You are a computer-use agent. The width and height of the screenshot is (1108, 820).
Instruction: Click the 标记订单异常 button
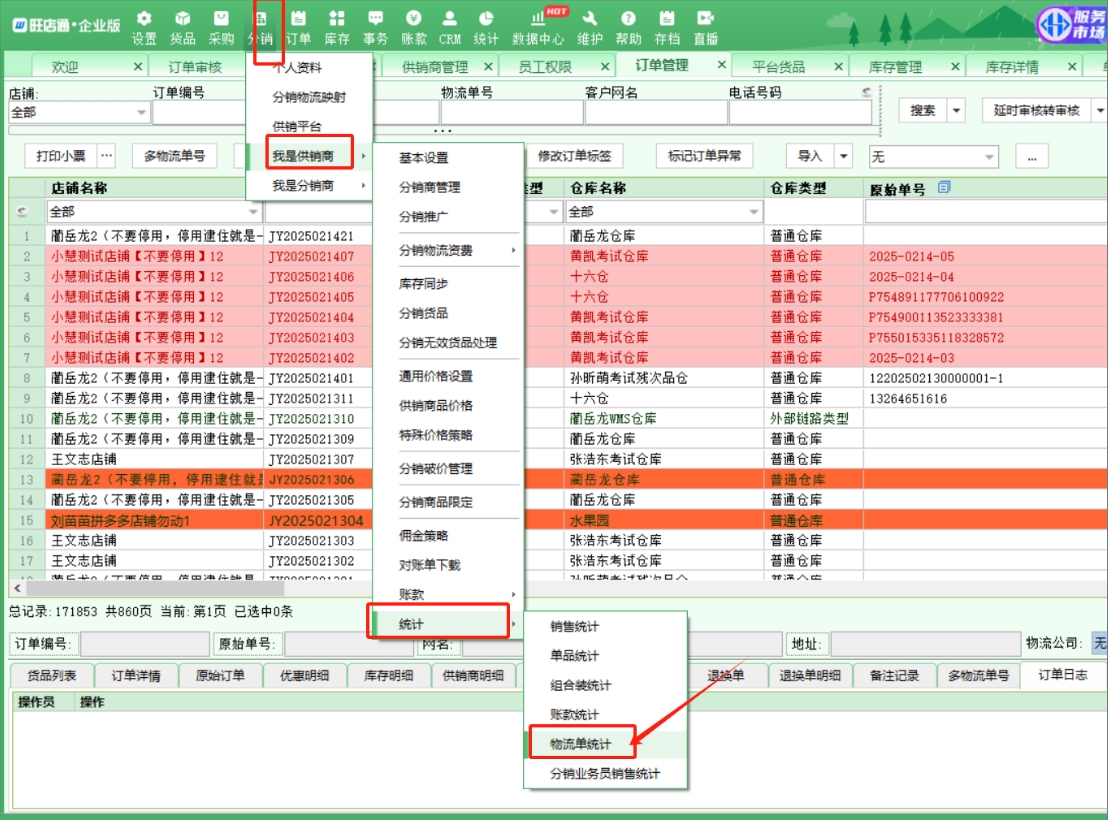point(705,156)
